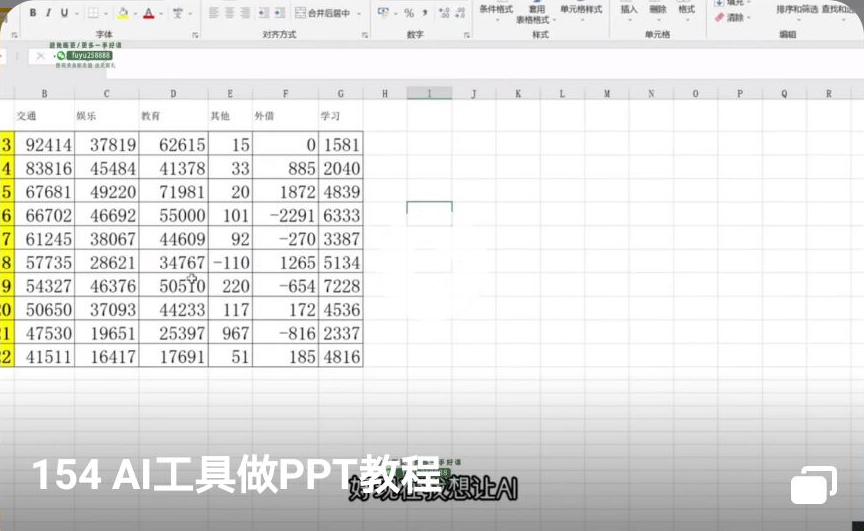Click the percent style button
864x531 pixels.
(409, 13)
